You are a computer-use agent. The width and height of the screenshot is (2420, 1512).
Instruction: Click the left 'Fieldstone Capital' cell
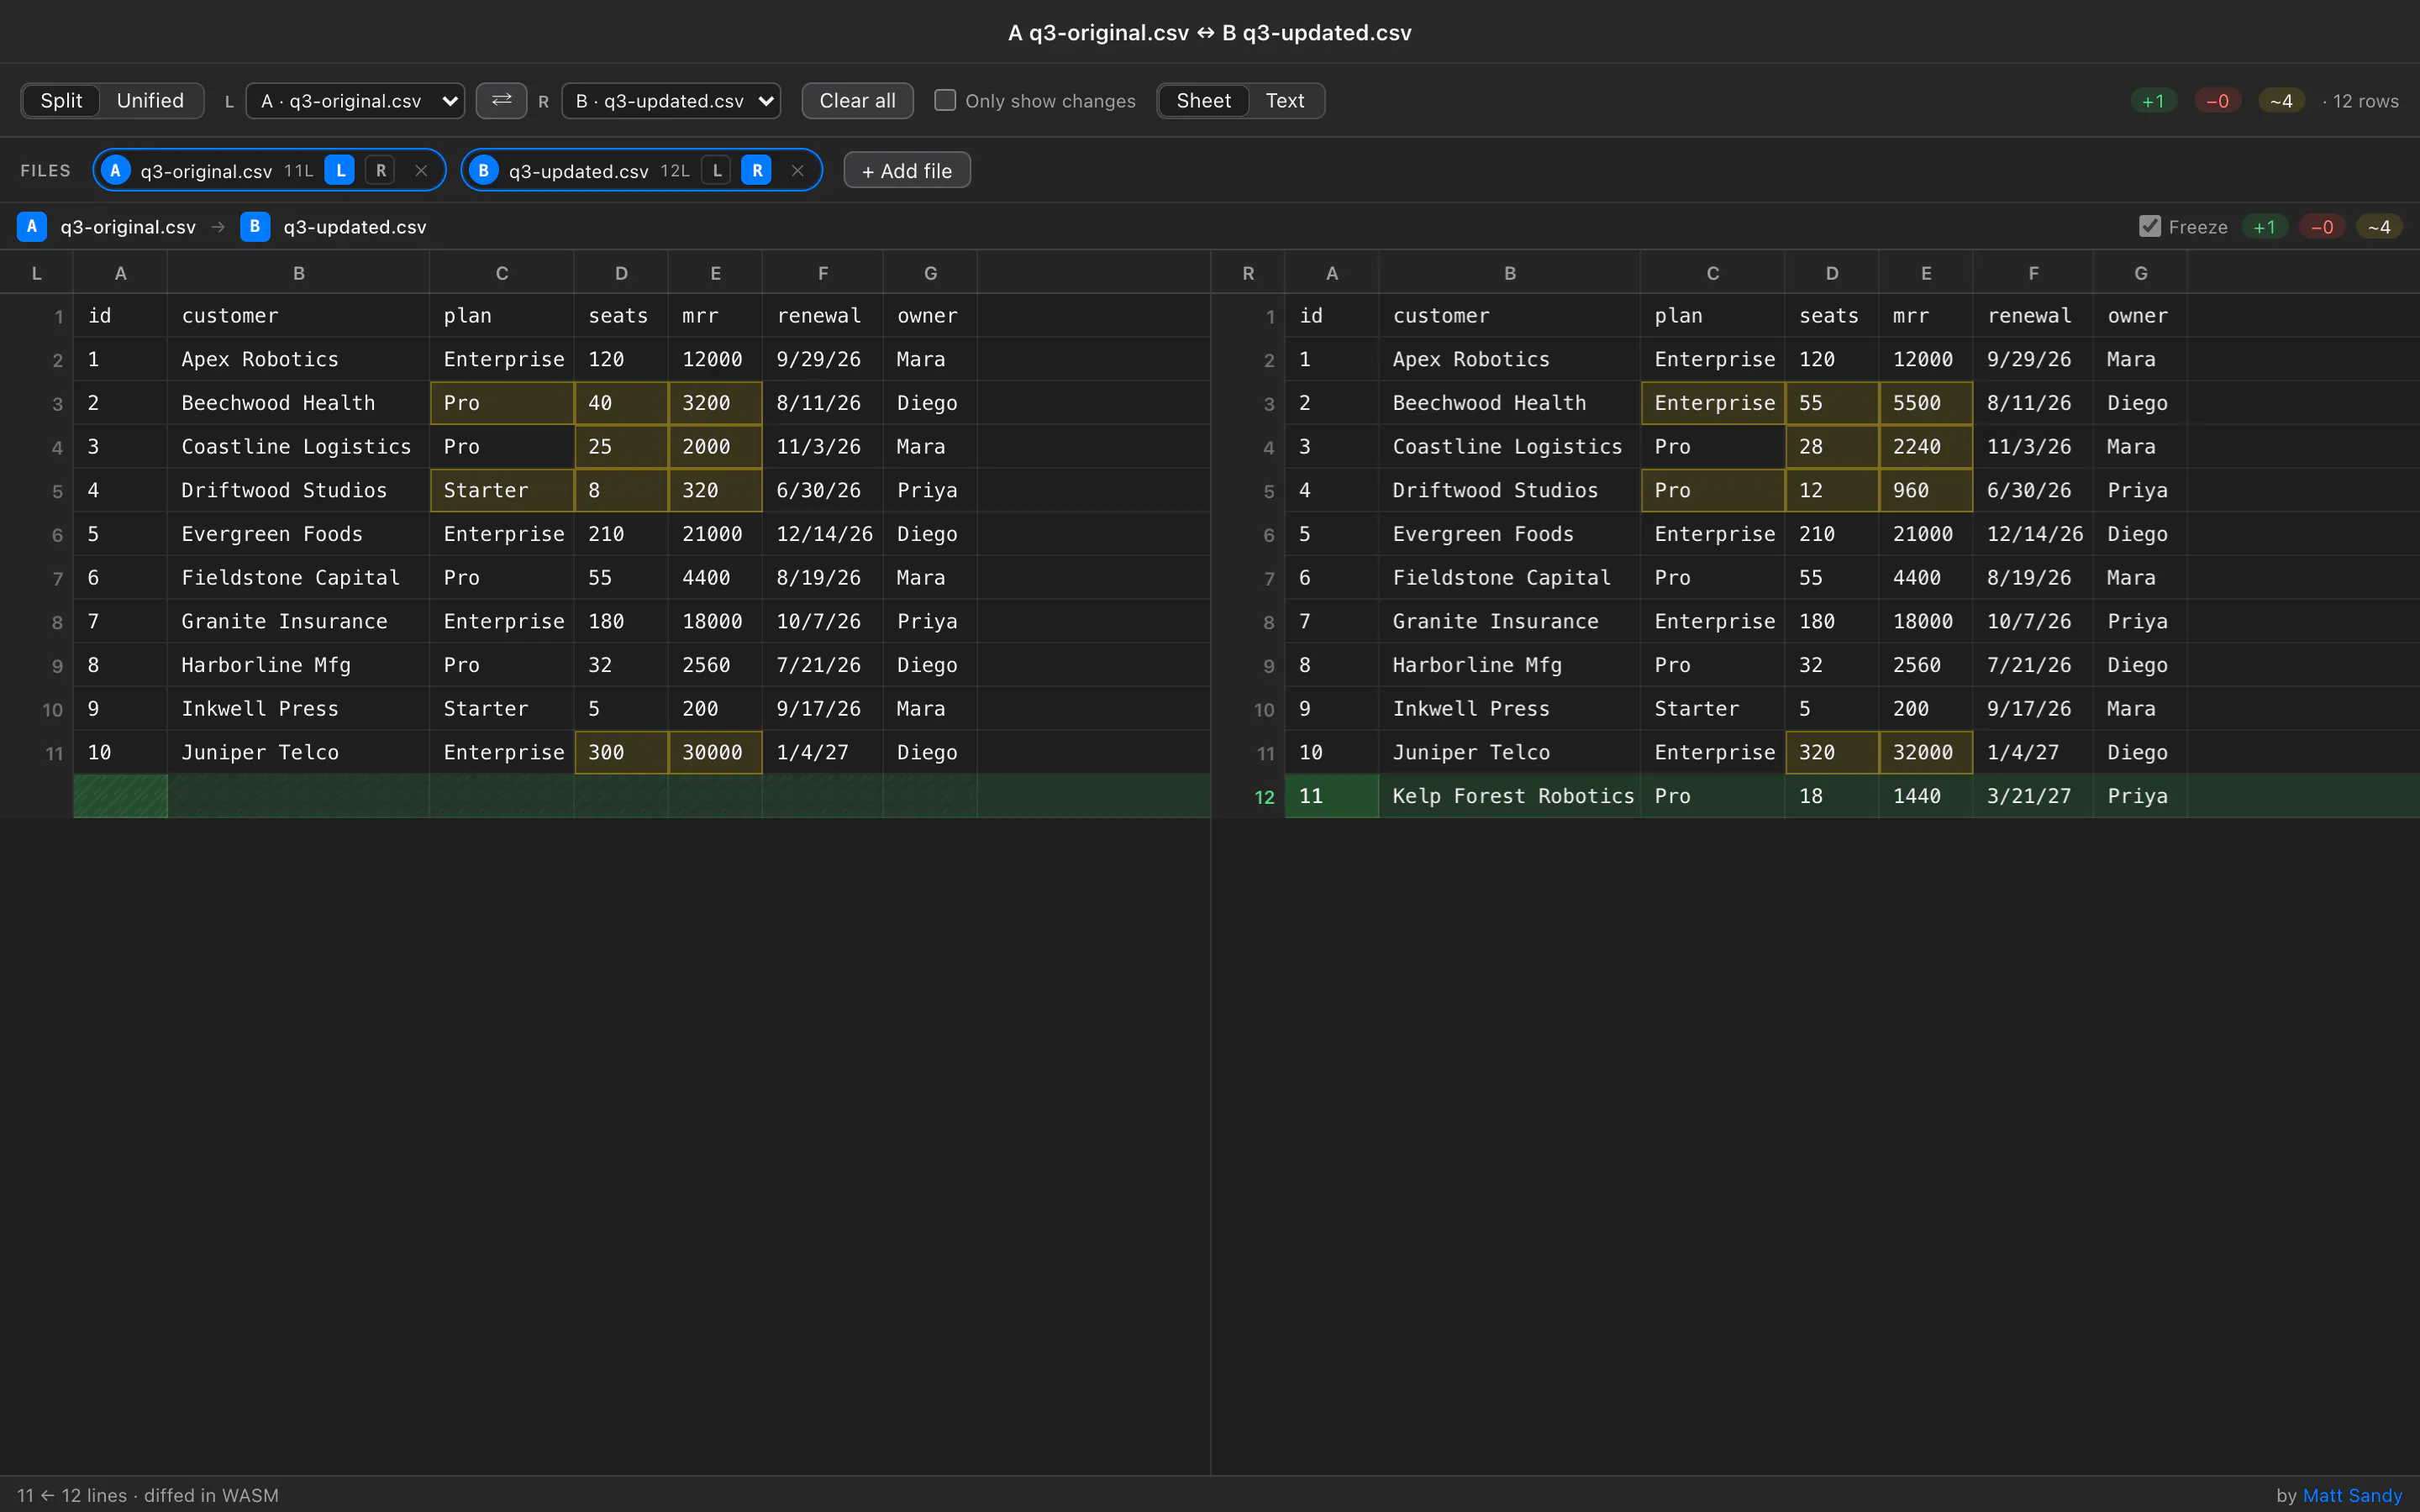pyautogui.click(x=298, y=578)
